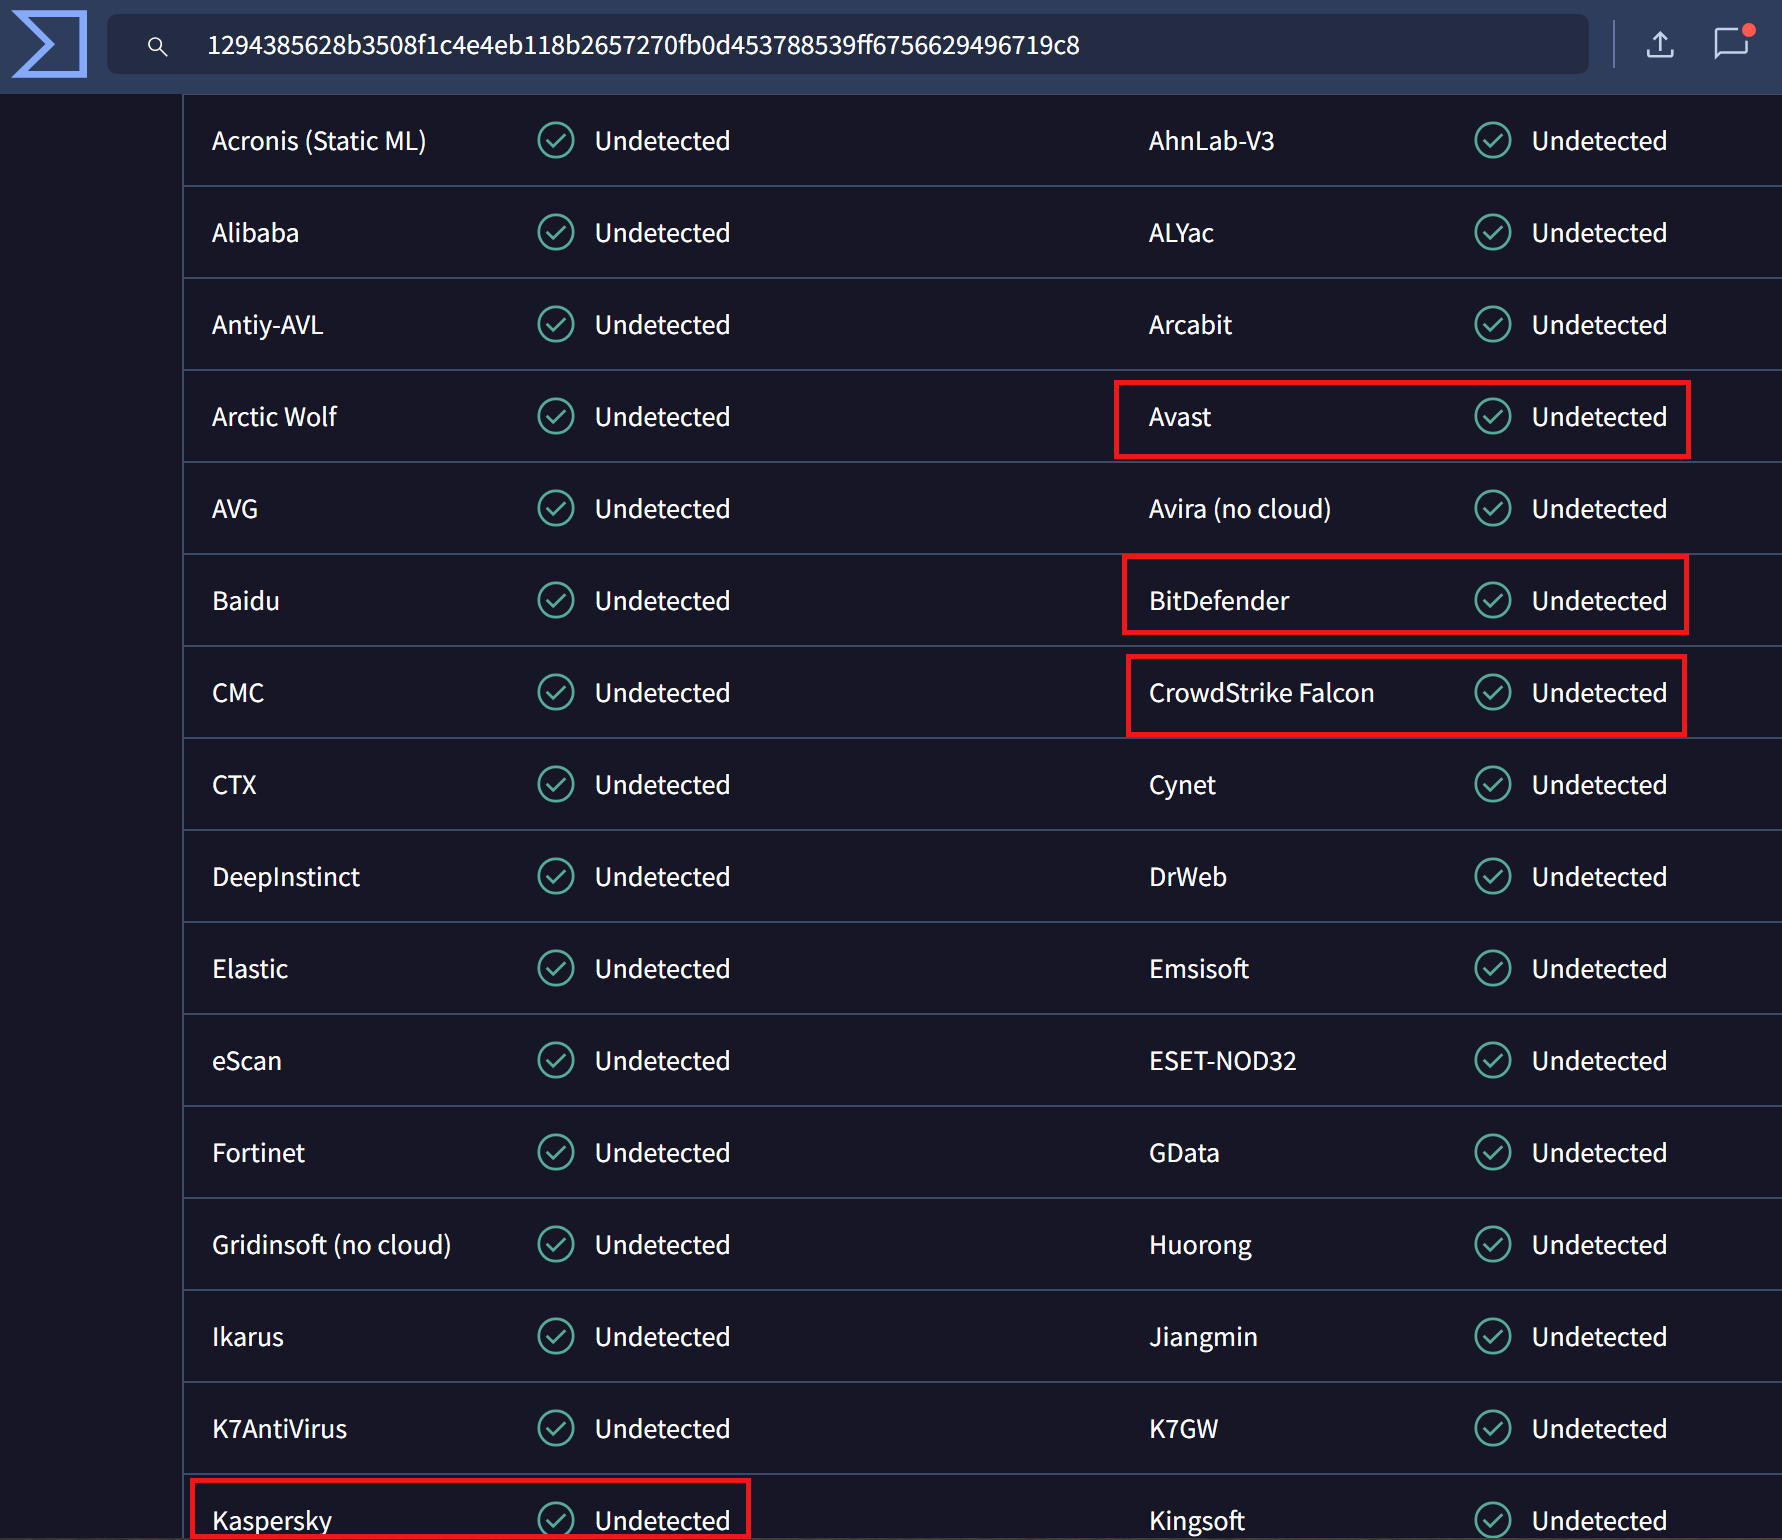Screen dimensions: 1782x1540
Task: Focus the hash search input field
Action: [848, 45]
